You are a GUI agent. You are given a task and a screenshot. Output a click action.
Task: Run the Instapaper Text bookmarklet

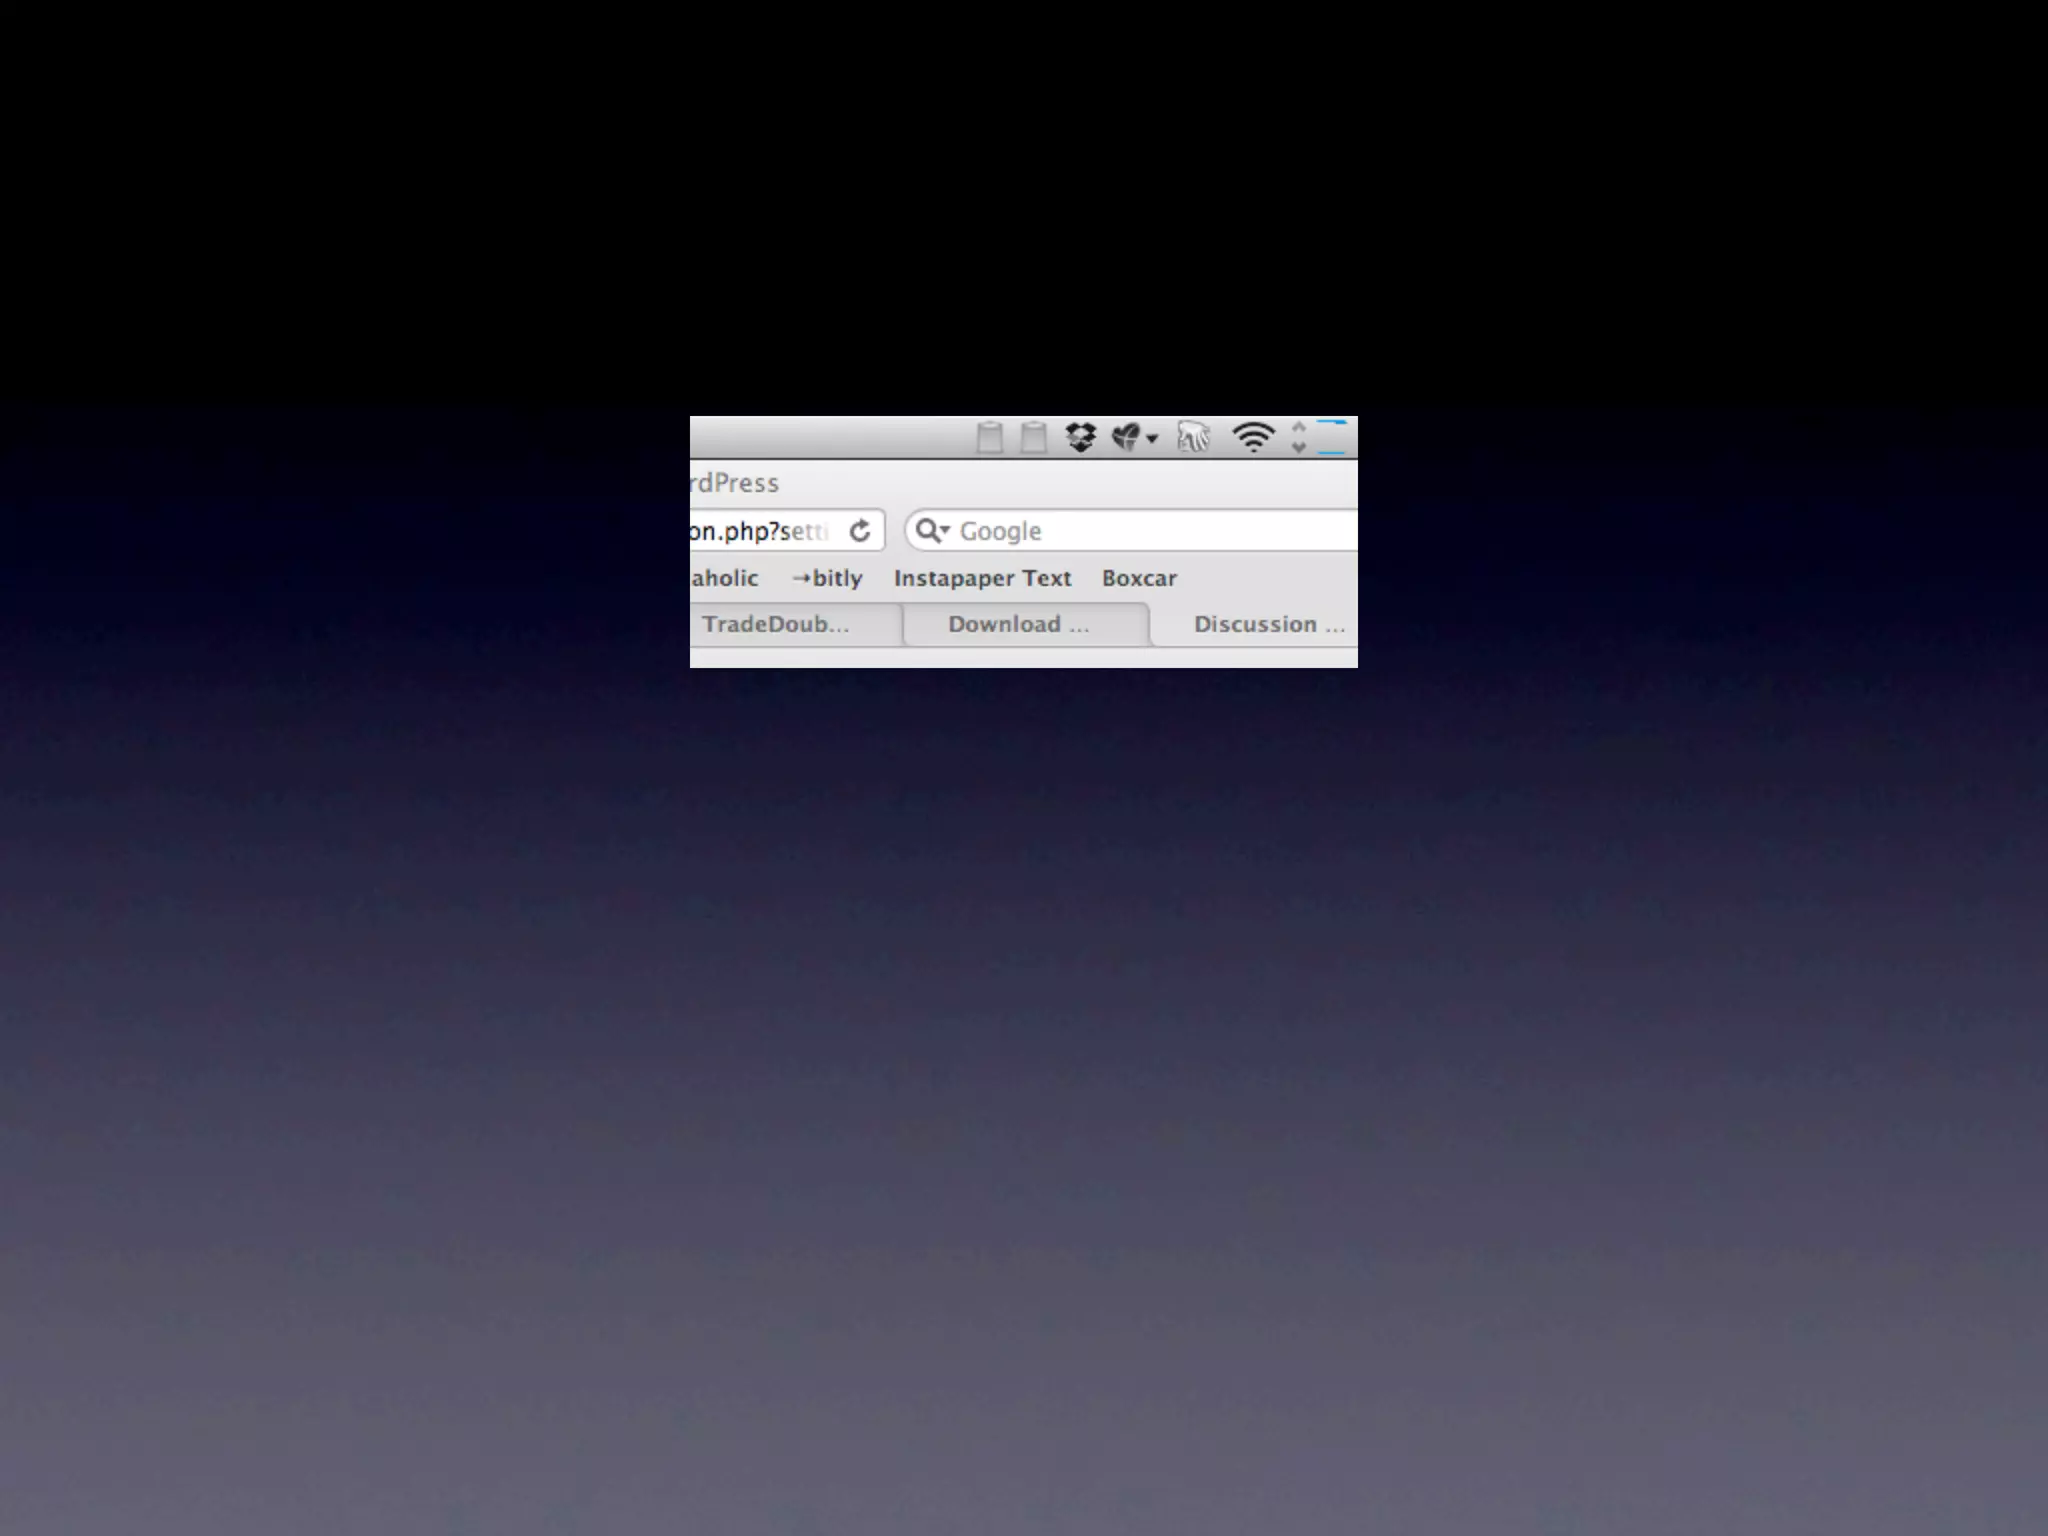[x=982, y=578]
